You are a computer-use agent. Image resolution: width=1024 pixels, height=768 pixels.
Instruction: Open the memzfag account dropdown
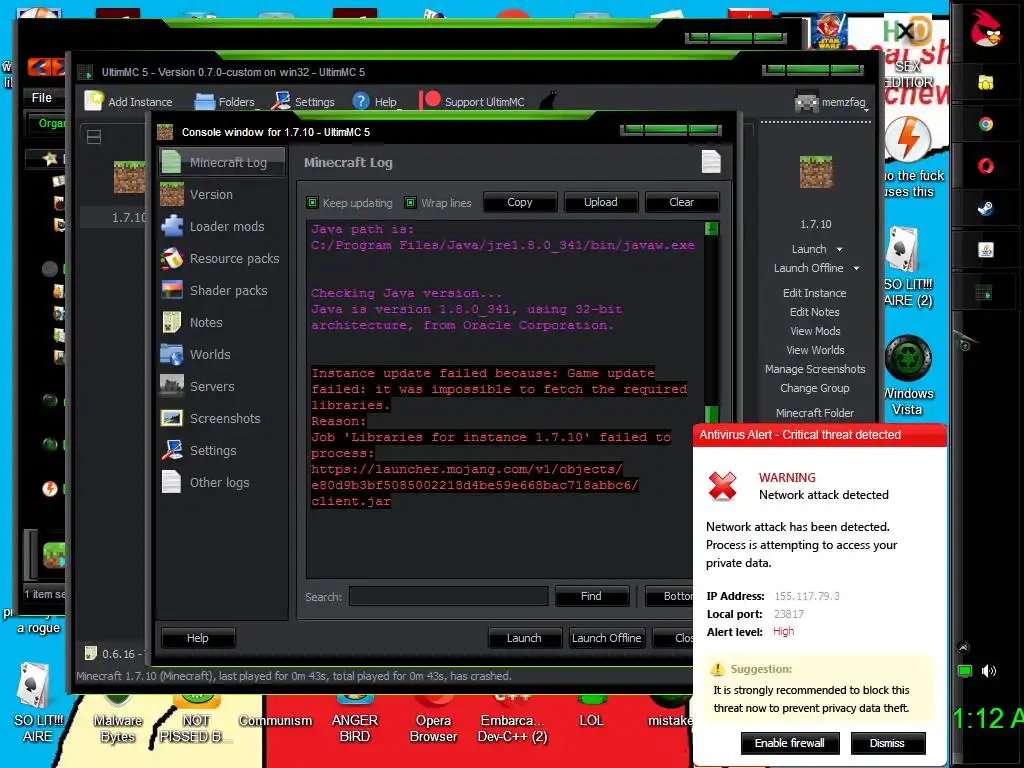point(833,103)
